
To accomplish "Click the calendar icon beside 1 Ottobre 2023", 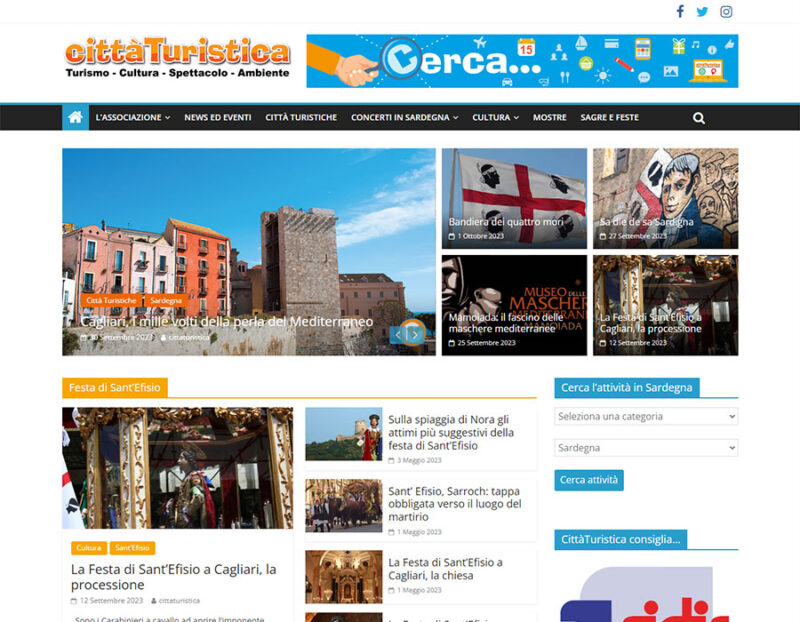I will (450, 238).
